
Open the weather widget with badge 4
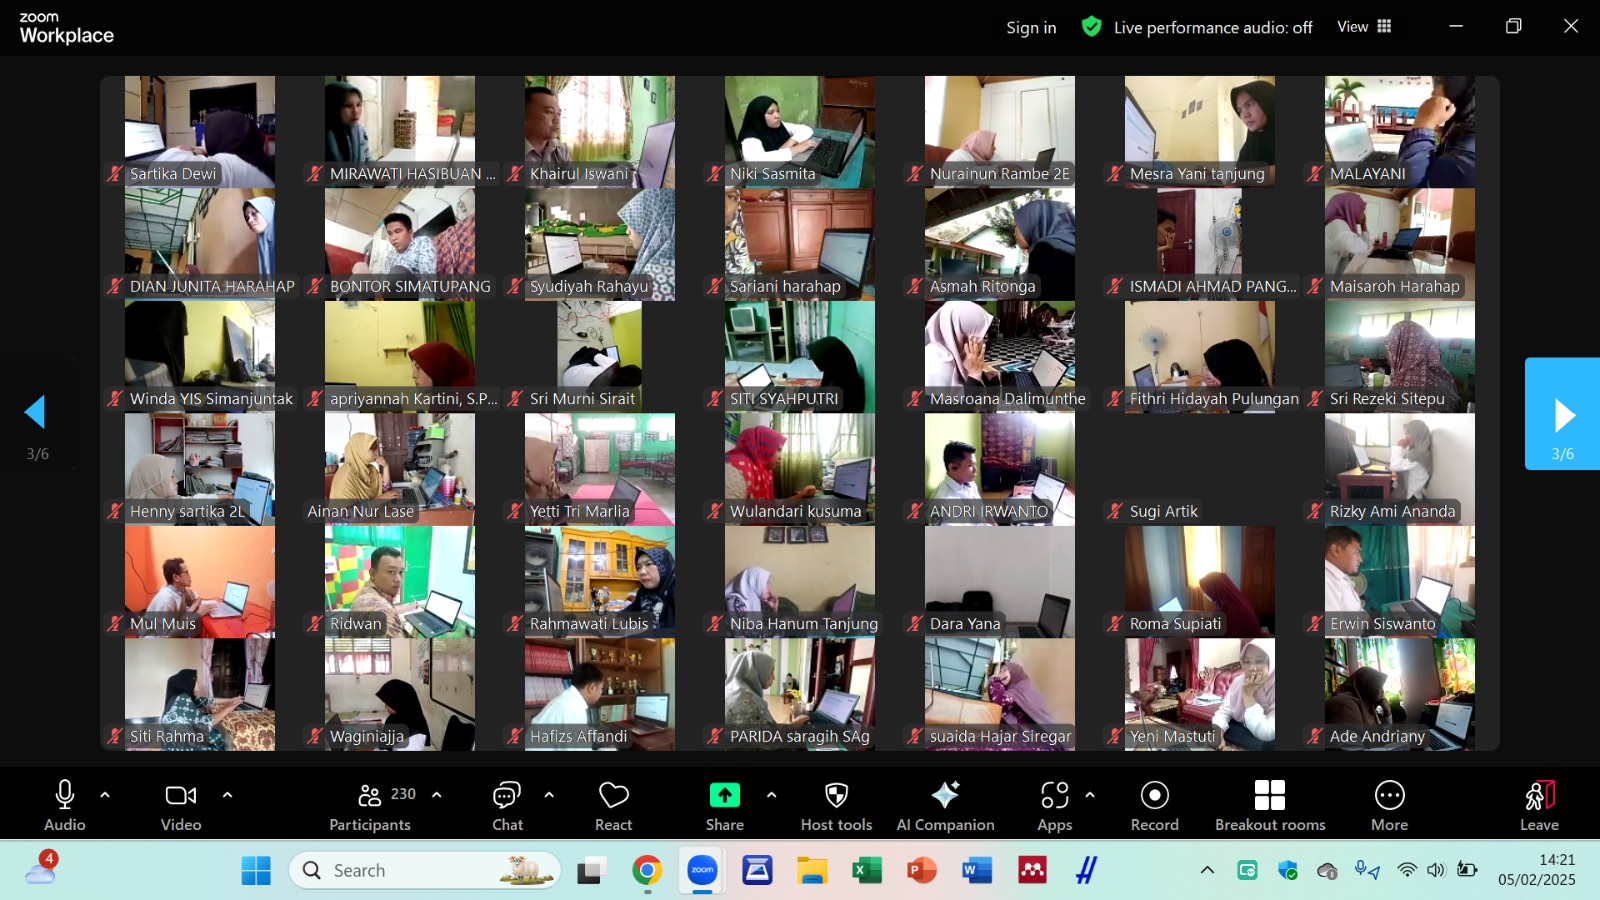coord(42,868)
